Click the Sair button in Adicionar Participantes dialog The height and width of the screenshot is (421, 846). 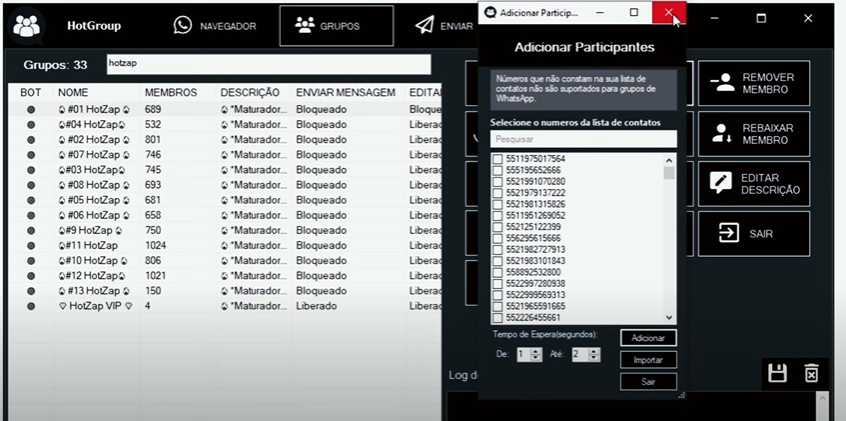tap(648, 382)
